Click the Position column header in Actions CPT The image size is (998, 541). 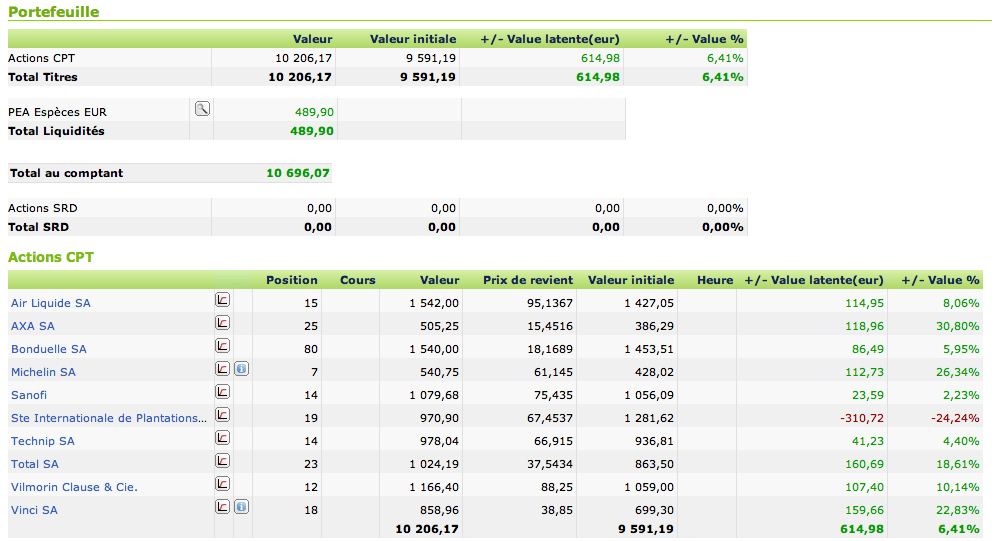tap(291, 280)
